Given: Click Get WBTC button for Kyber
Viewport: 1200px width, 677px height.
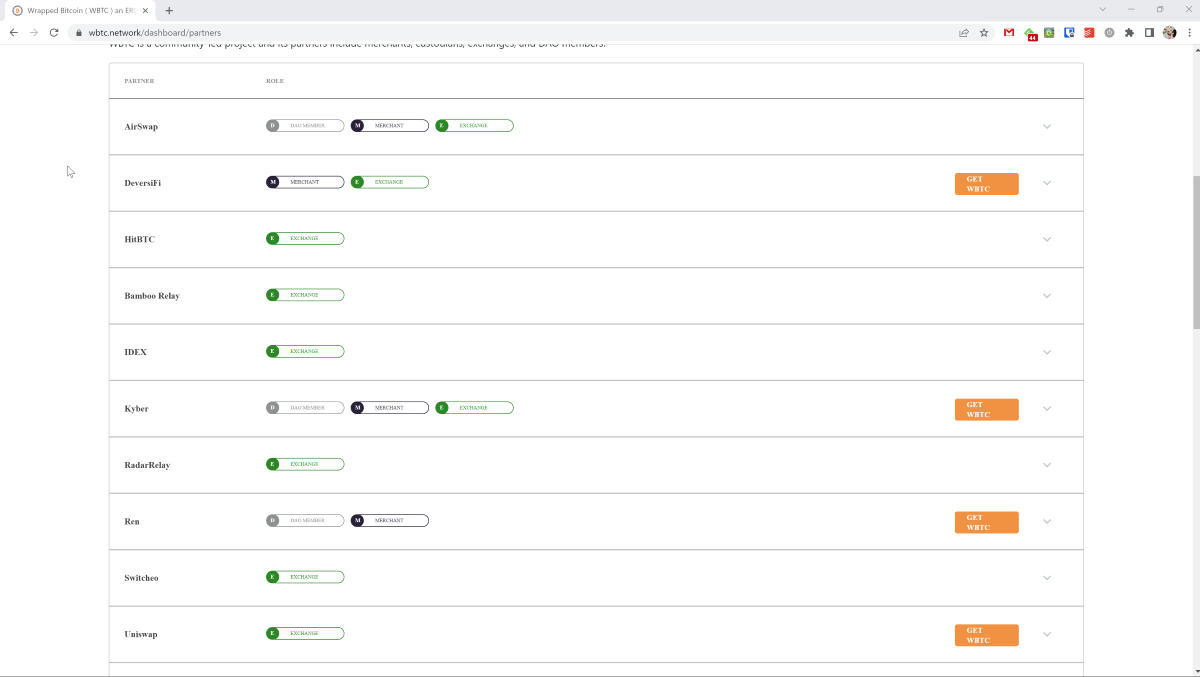Looking at the screenshot, I should [987, 410].
